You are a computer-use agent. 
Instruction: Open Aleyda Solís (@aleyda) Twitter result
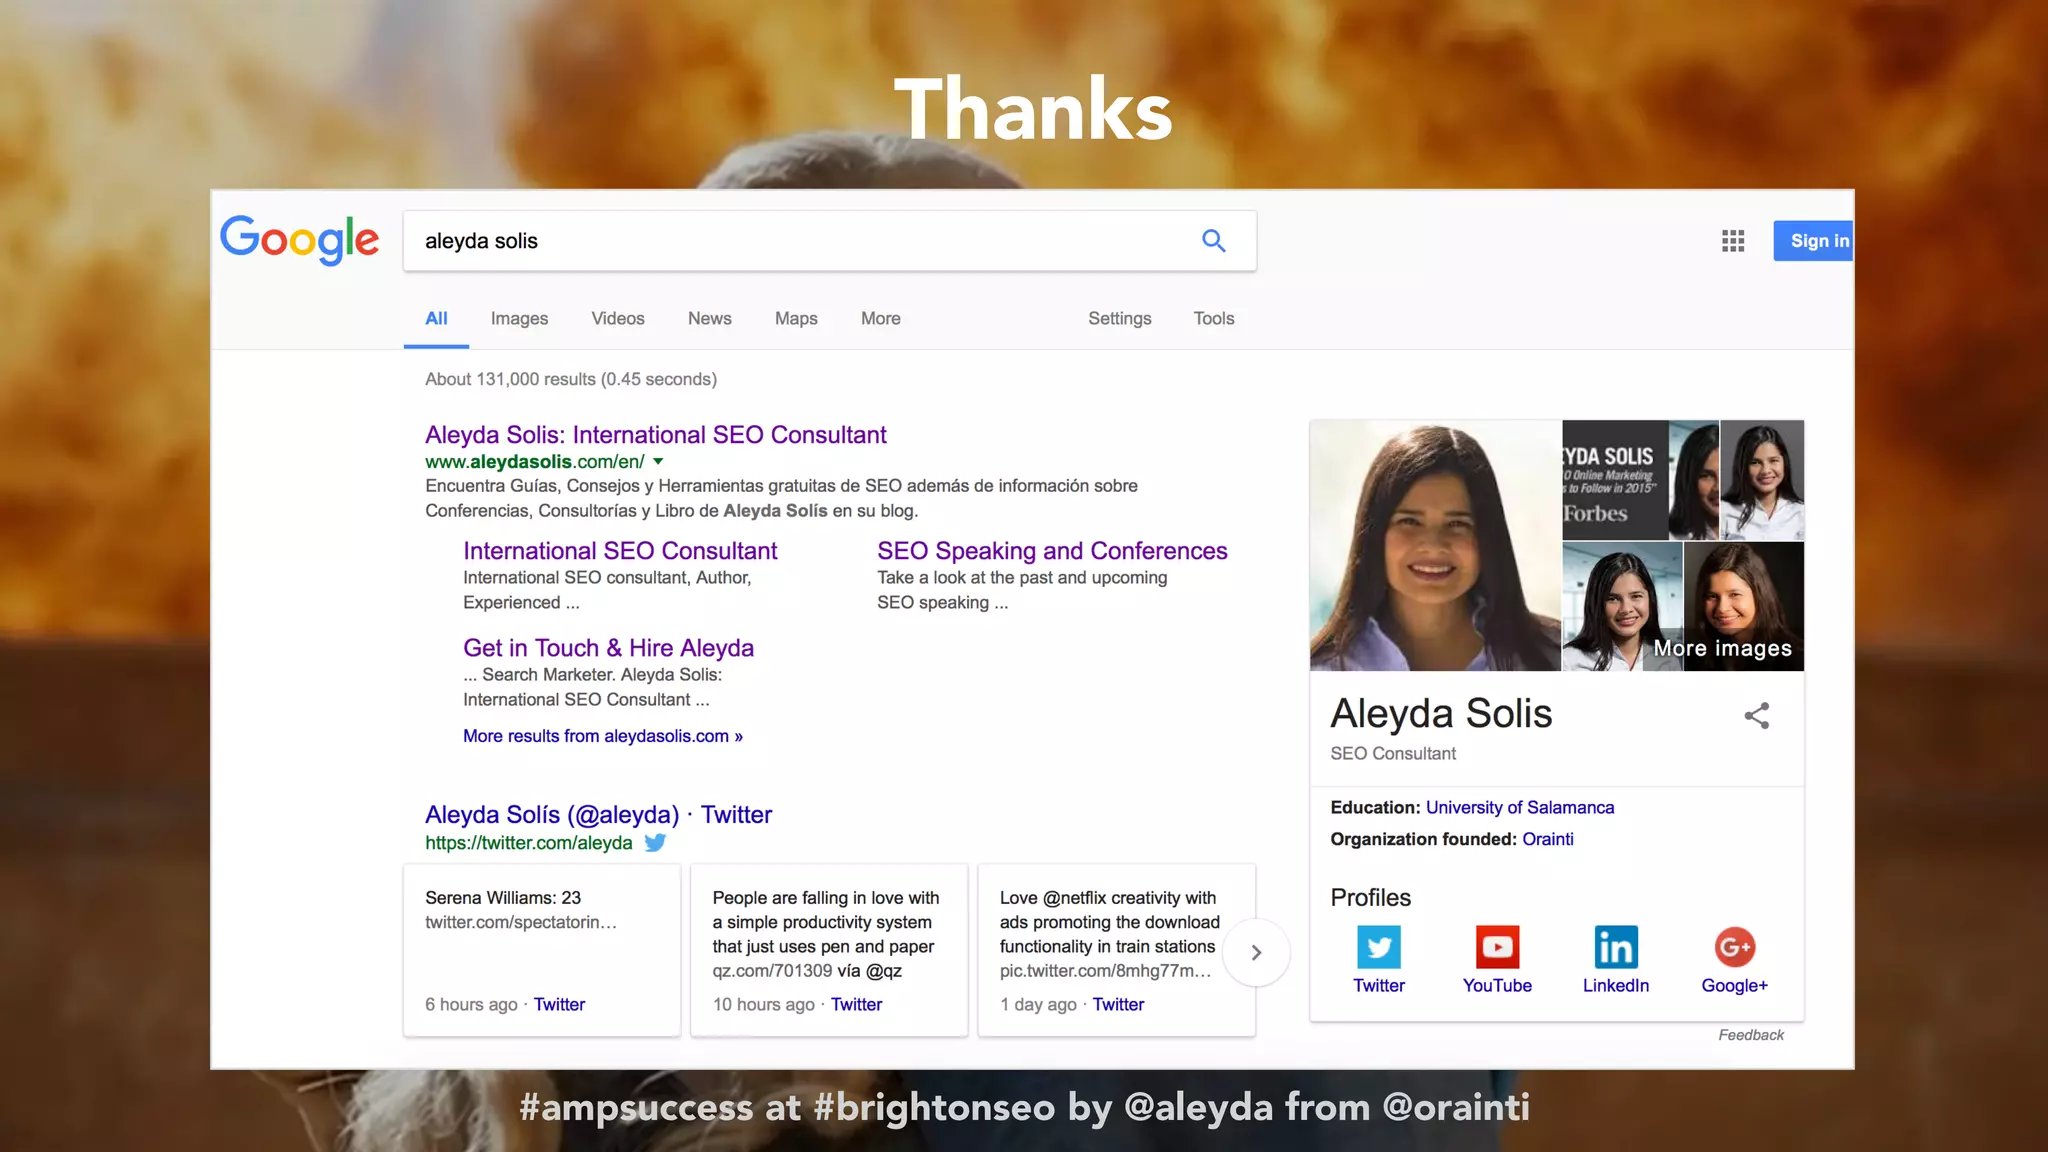(x=598, y=815)
